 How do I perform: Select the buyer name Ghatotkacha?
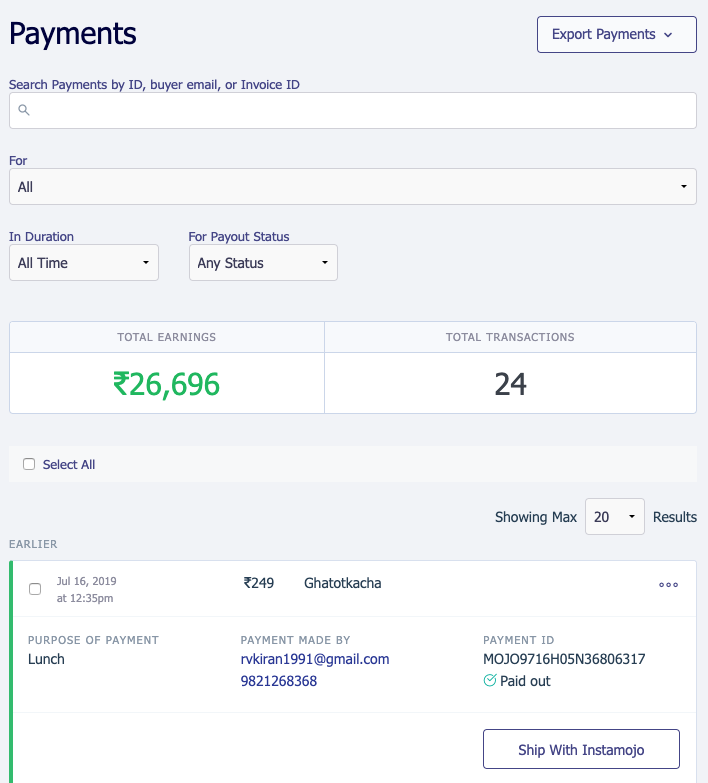pyautogui.click(x=342, y=583)
